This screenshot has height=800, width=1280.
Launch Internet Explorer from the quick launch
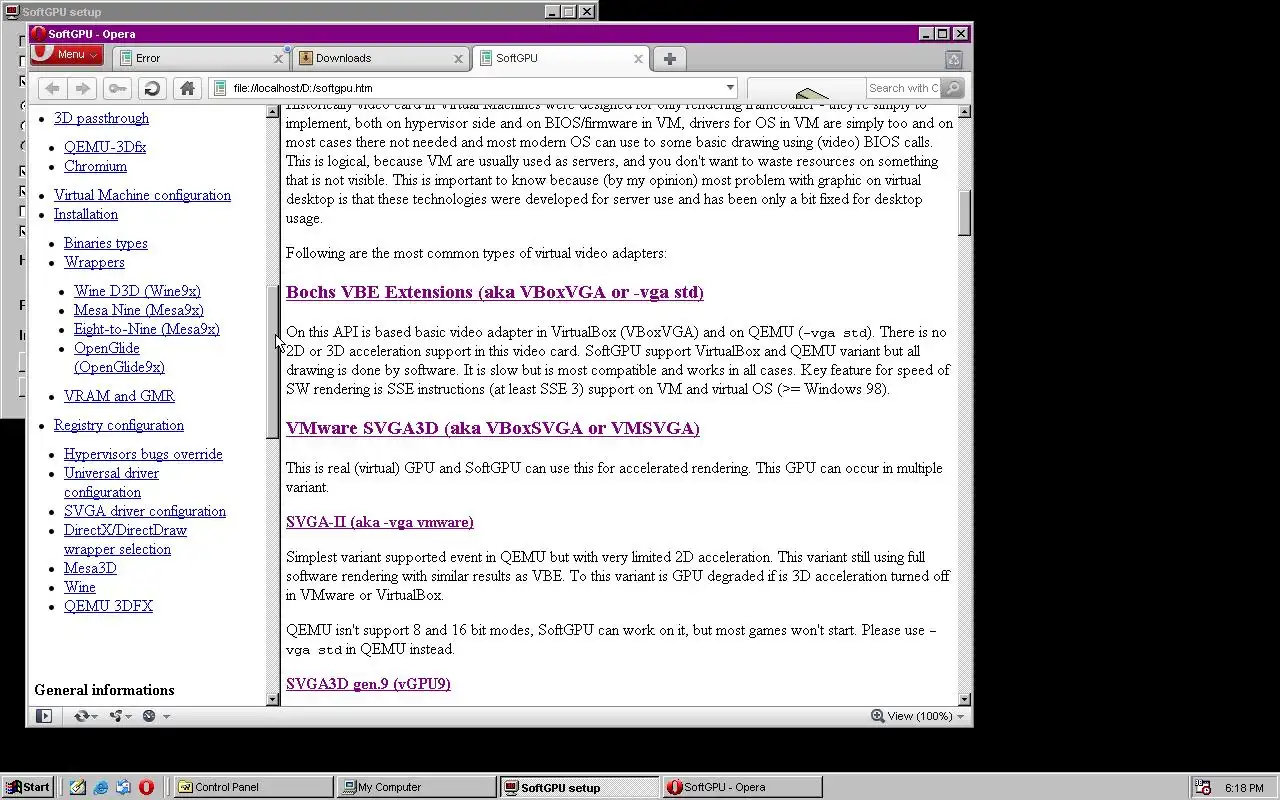(101, 787)
